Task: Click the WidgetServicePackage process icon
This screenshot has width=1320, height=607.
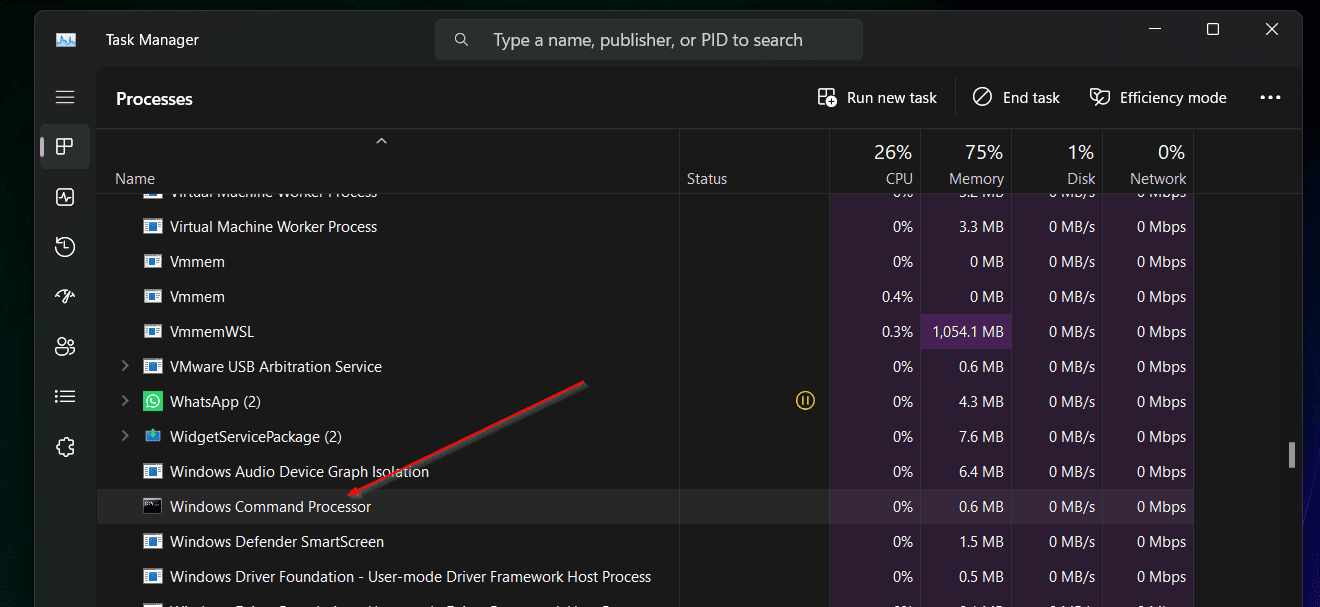Action: (x=153, y=436)
